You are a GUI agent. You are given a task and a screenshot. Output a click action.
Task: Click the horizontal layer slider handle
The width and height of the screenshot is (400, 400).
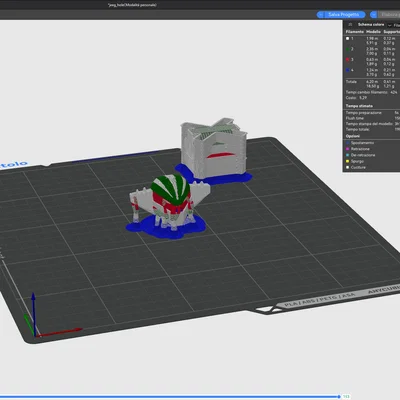coord(339,397)
